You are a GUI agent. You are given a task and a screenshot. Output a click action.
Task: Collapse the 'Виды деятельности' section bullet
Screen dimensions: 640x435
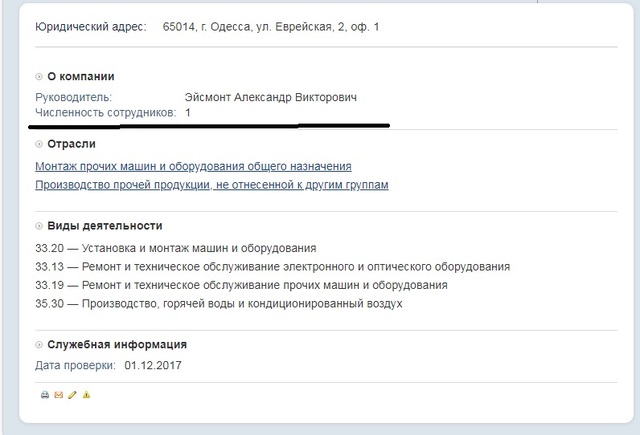click(x=39, y=226)
